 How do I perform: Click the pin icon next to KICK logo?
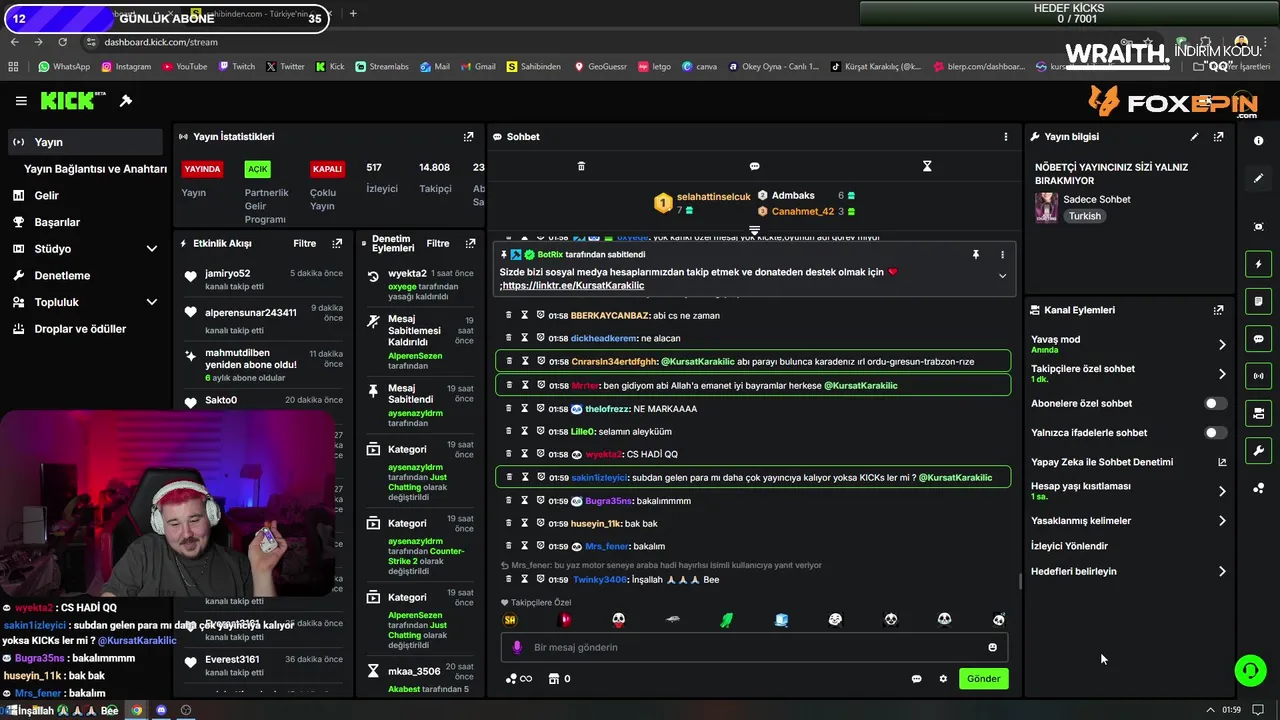(126, 101)
